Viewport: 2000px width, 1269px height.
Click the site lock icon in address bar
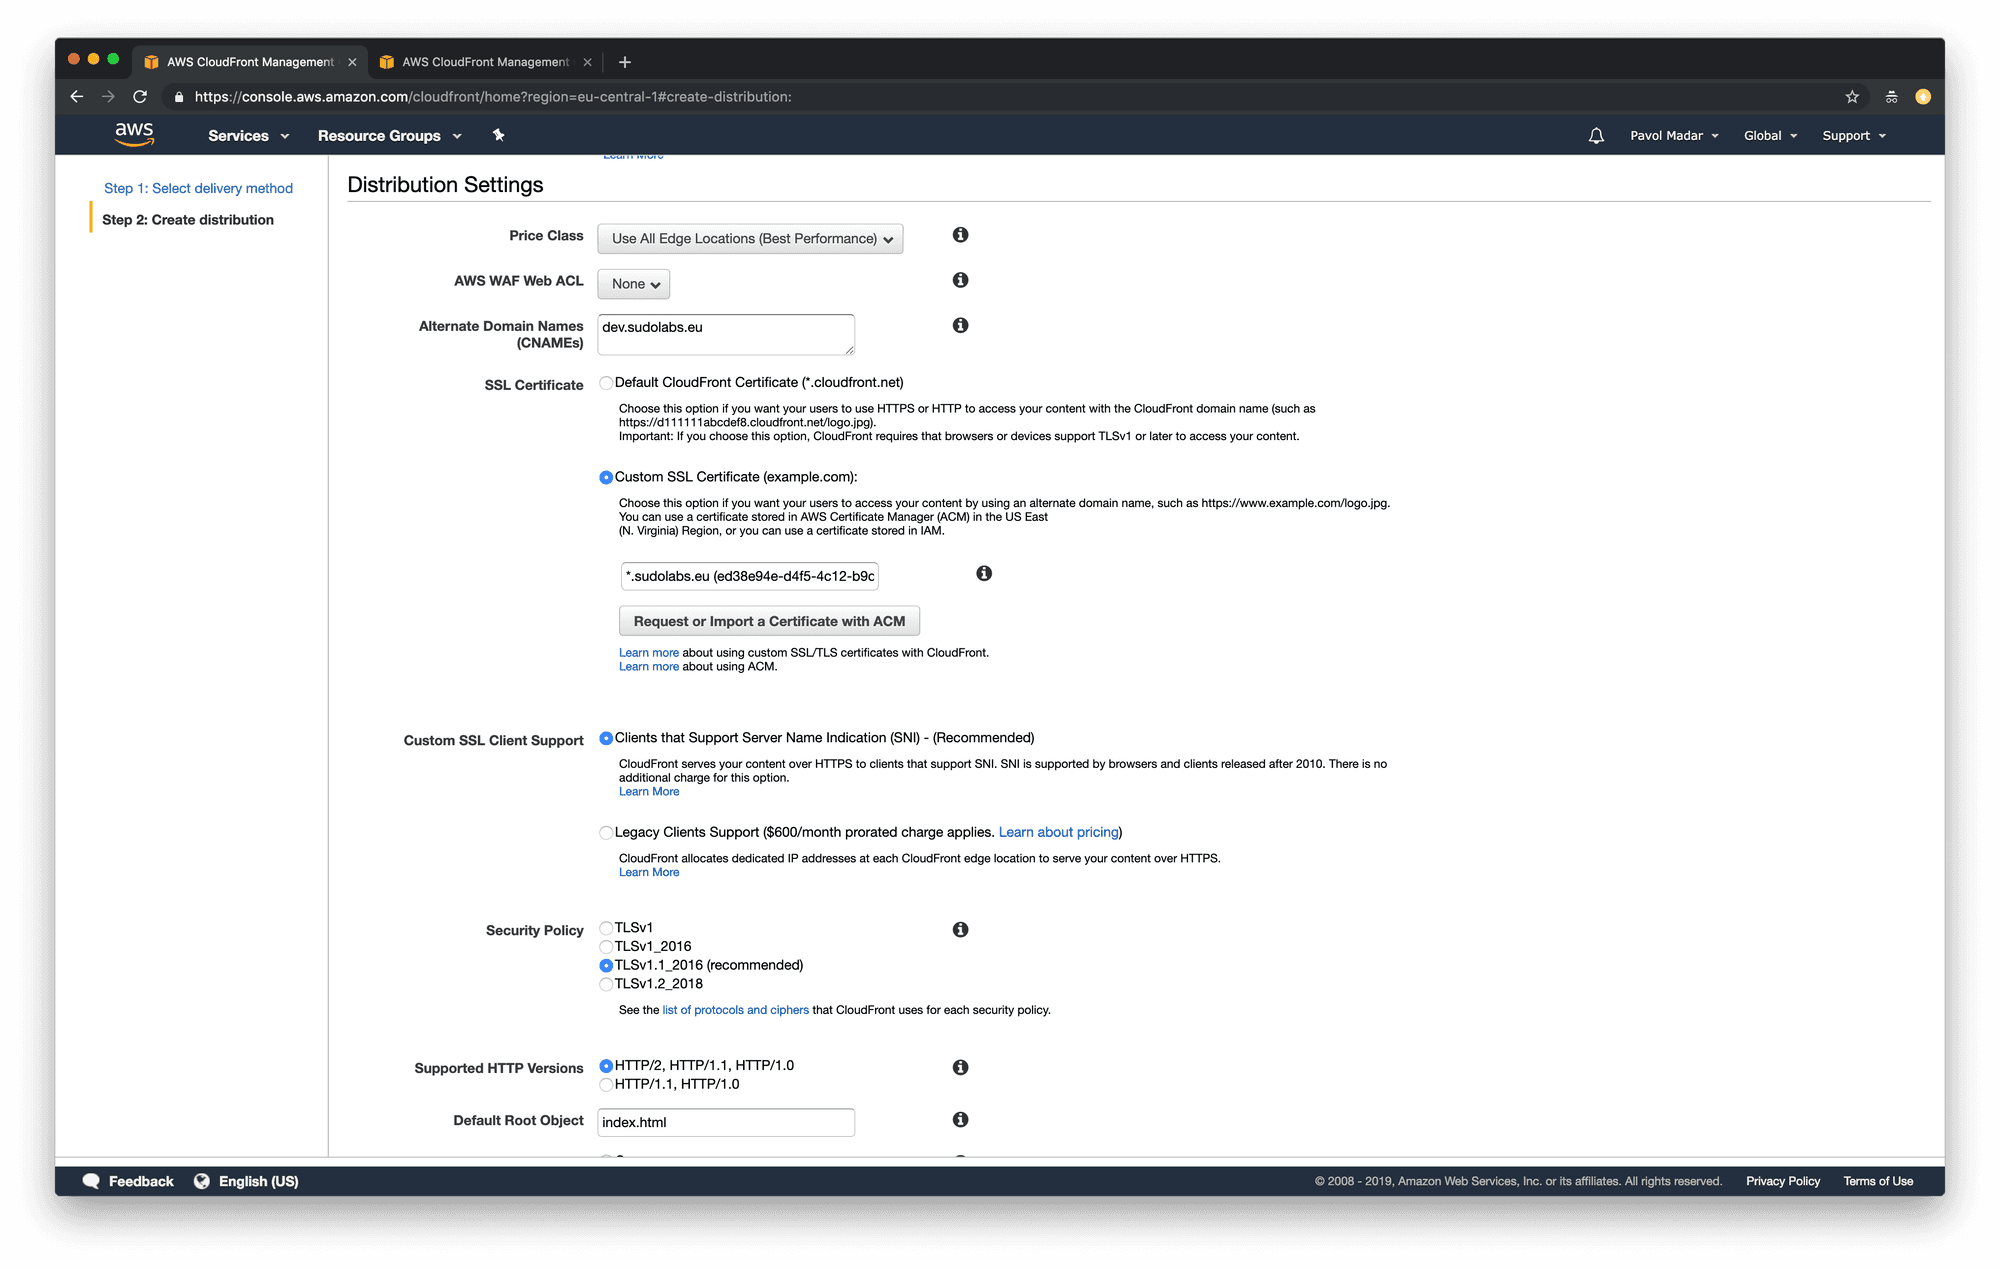pos(179,97)
